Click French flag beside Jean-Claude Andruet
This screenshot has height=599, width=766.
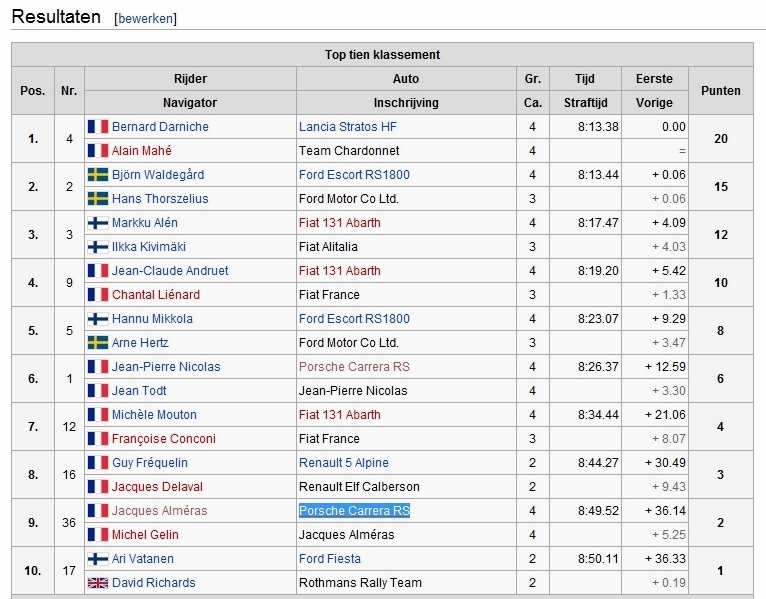point(98,270)
